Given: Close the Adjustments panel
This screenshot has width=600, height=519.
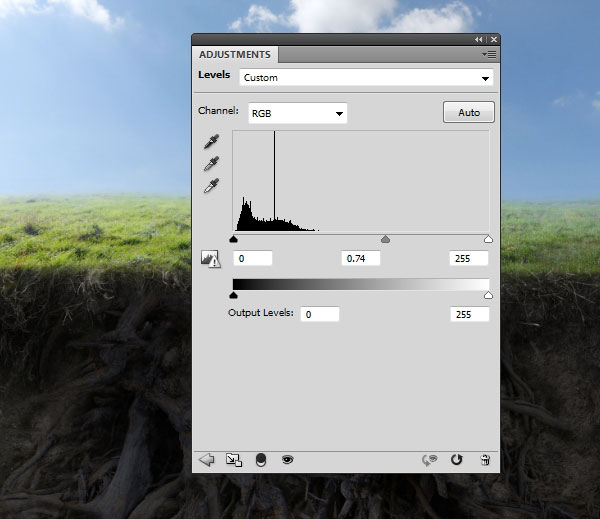Looking at the screenshot, I should tap(494, 39).
